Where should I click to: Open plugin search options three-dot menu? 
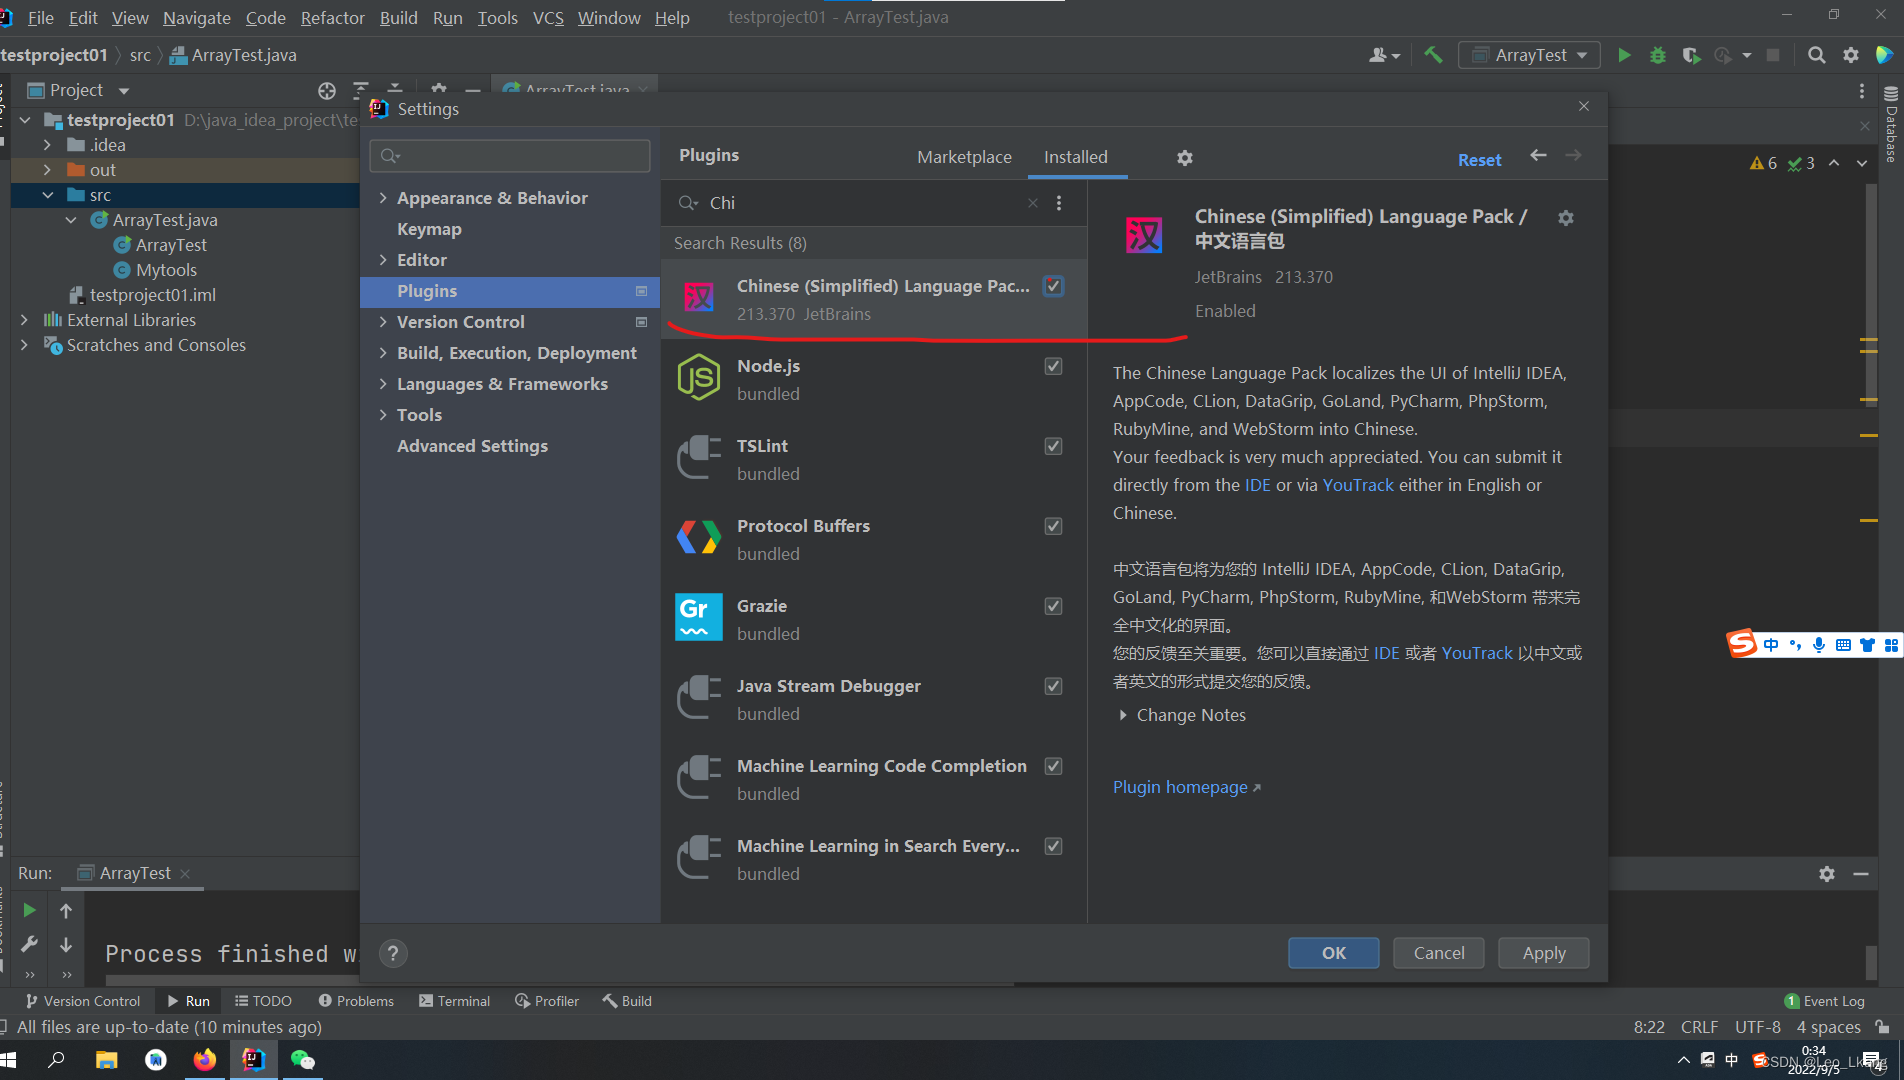tap(1059, 203)
